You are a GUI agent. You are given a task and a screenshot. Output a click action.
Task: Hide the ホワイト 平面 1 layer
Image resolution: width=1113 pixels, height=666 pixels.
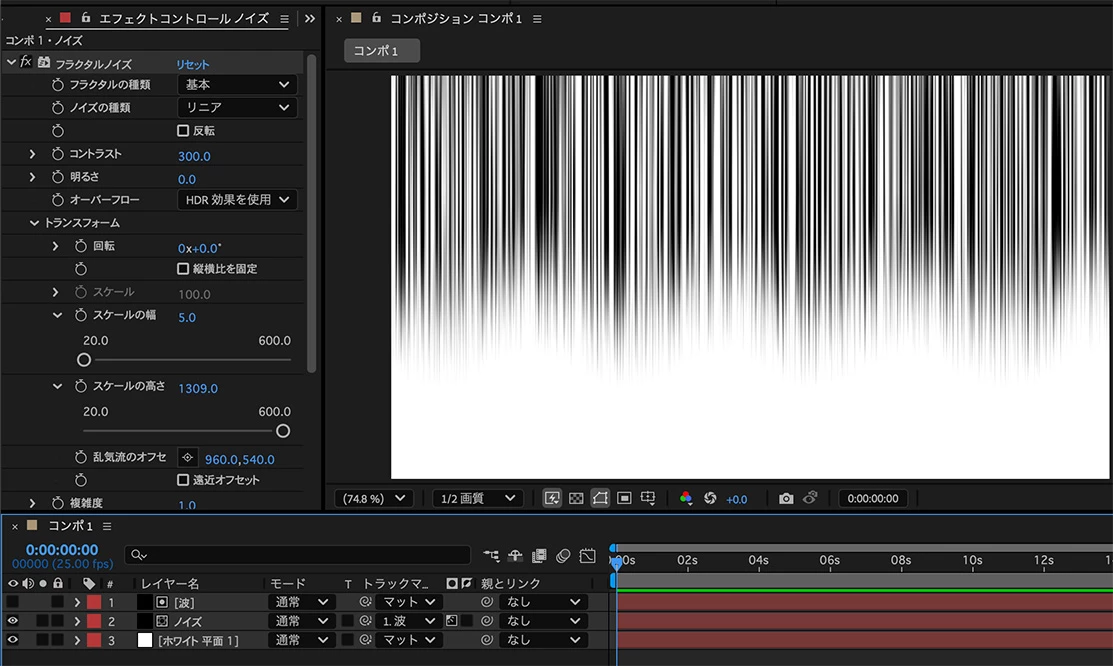tap(12, 640)
